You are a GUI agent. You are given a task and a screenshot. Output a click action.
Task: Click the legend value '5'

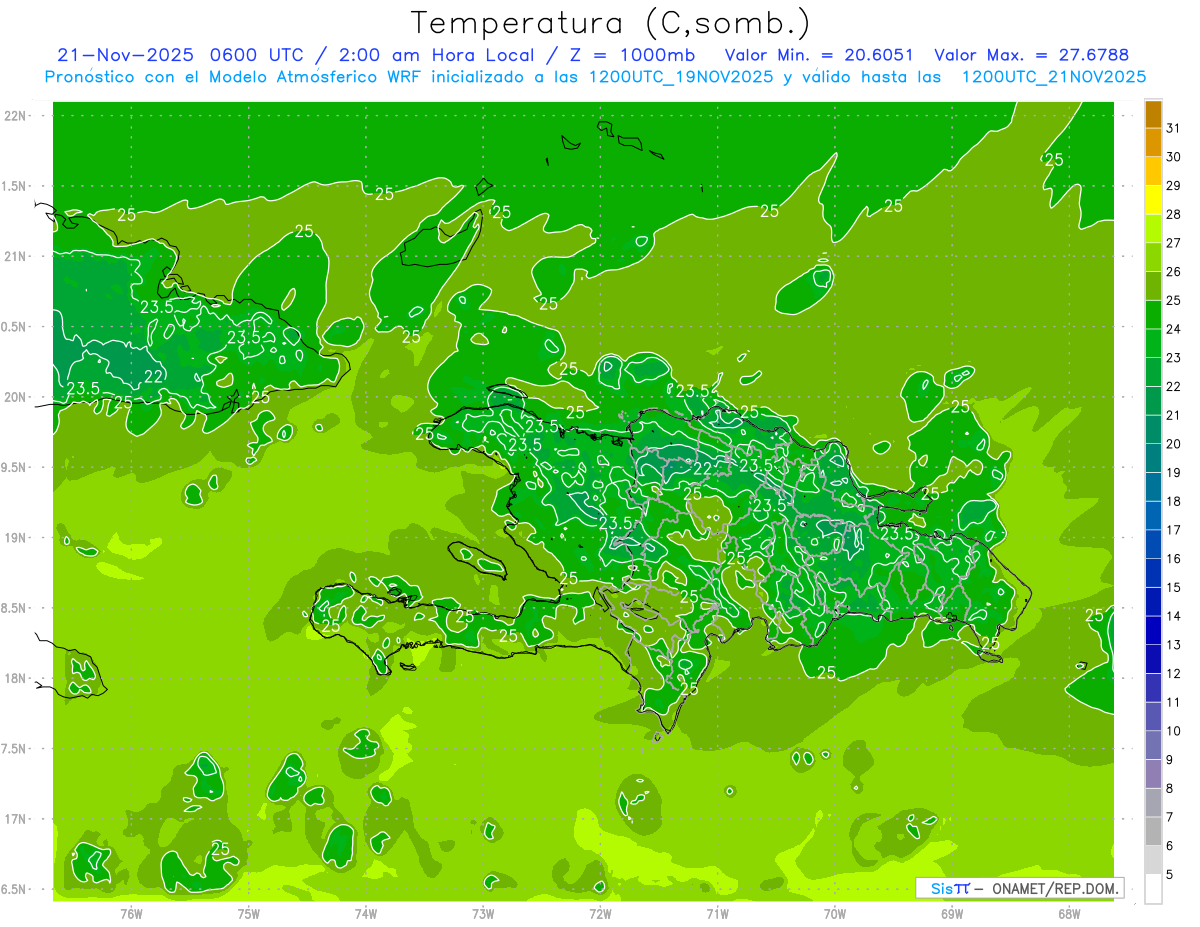(1170, 874)
